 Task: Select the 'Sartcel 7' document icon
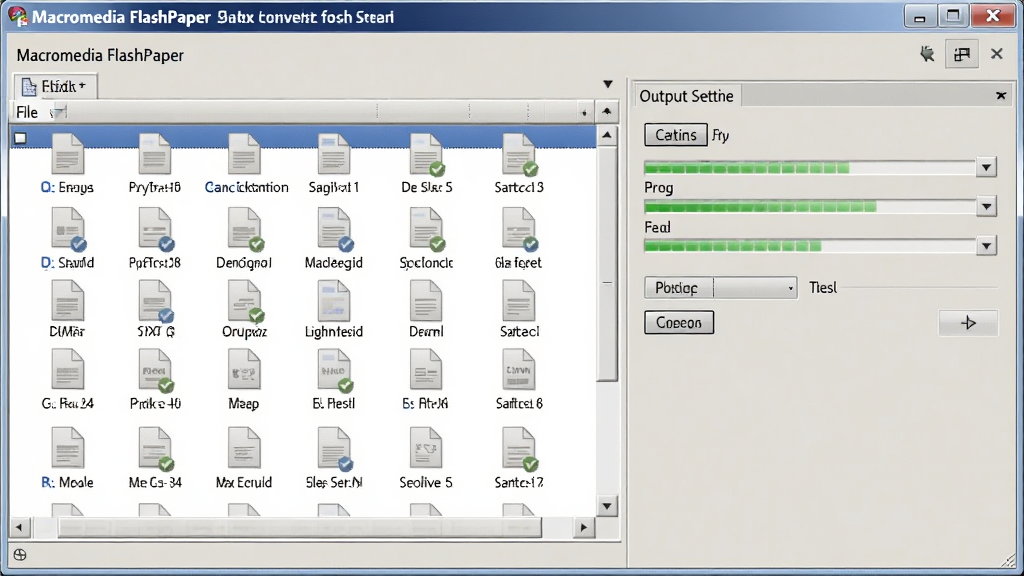coord(519,449)
